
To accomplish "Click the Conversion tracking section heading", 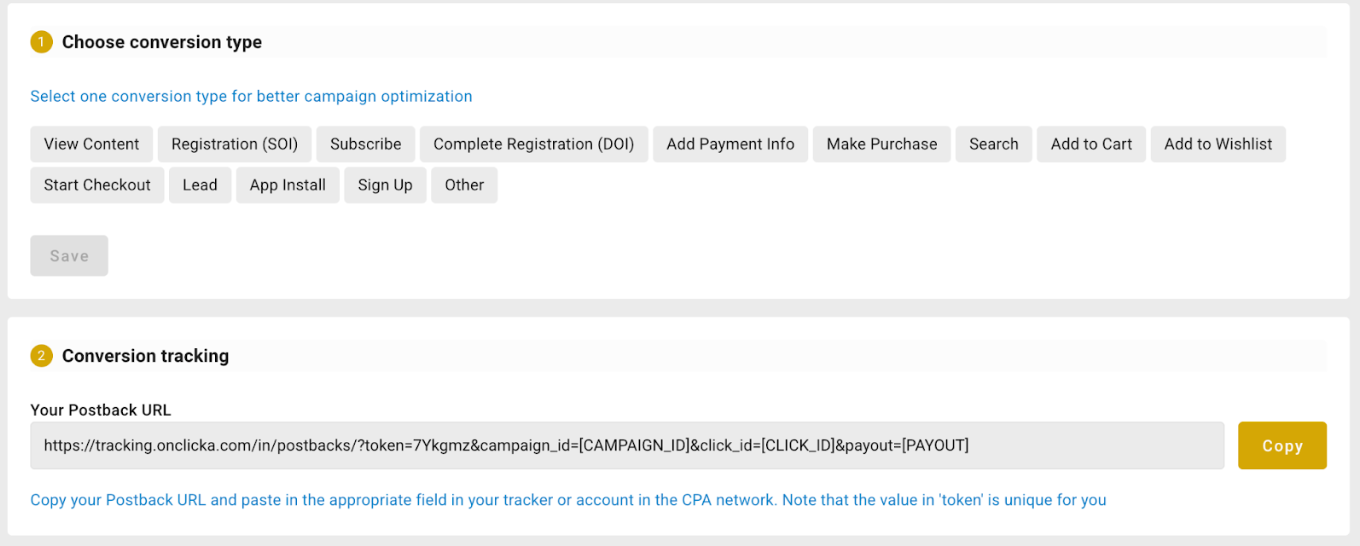I will 145,356.
